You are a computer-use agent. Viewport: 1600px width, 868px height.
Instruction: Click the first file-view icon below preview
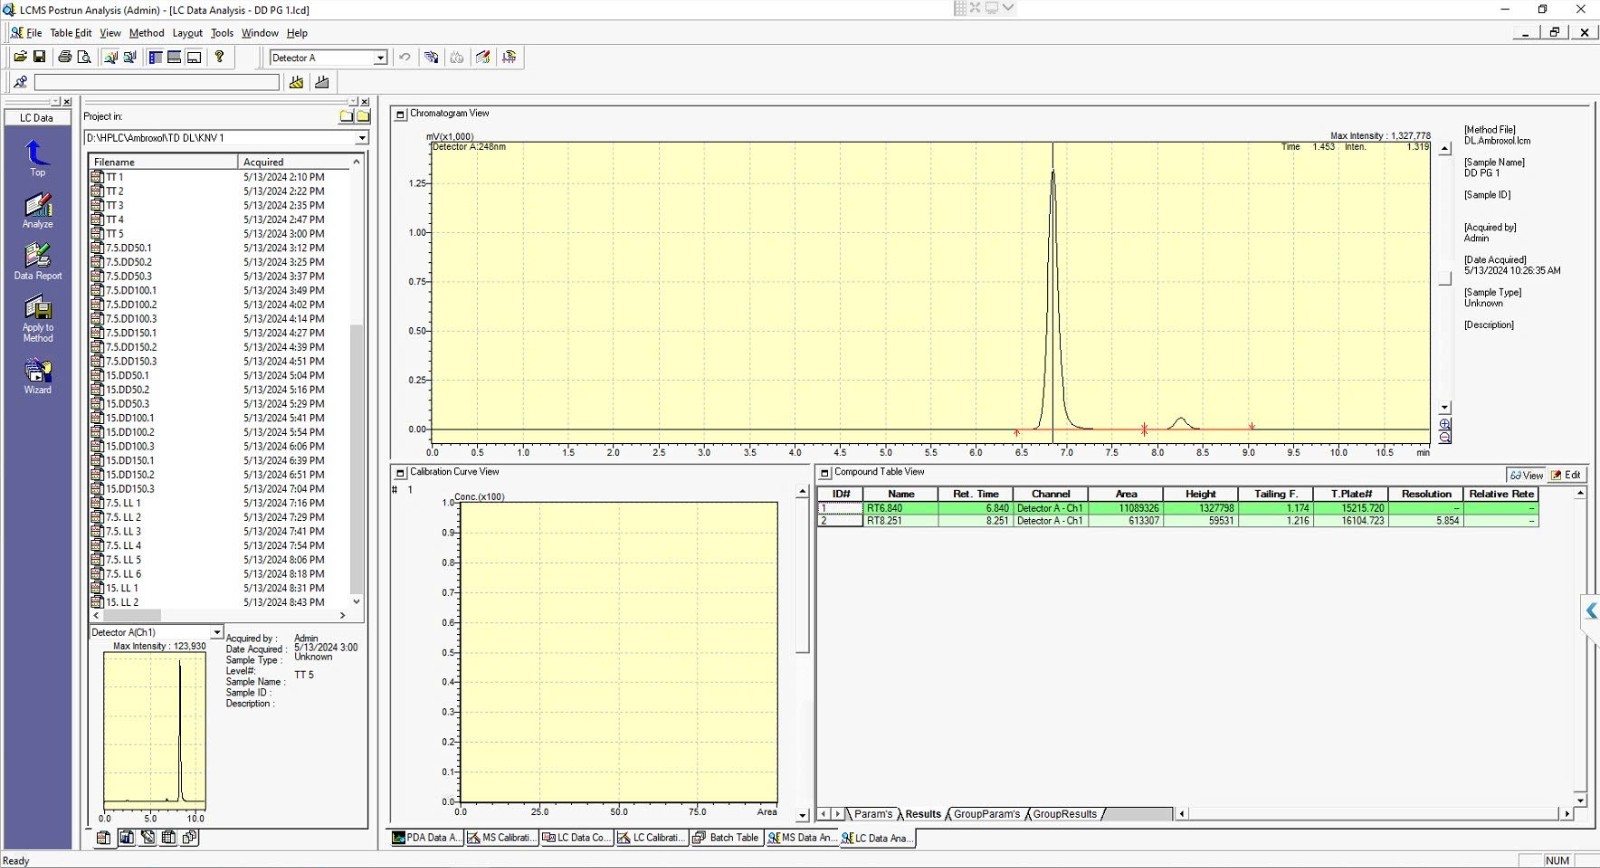tap(103, 837)
